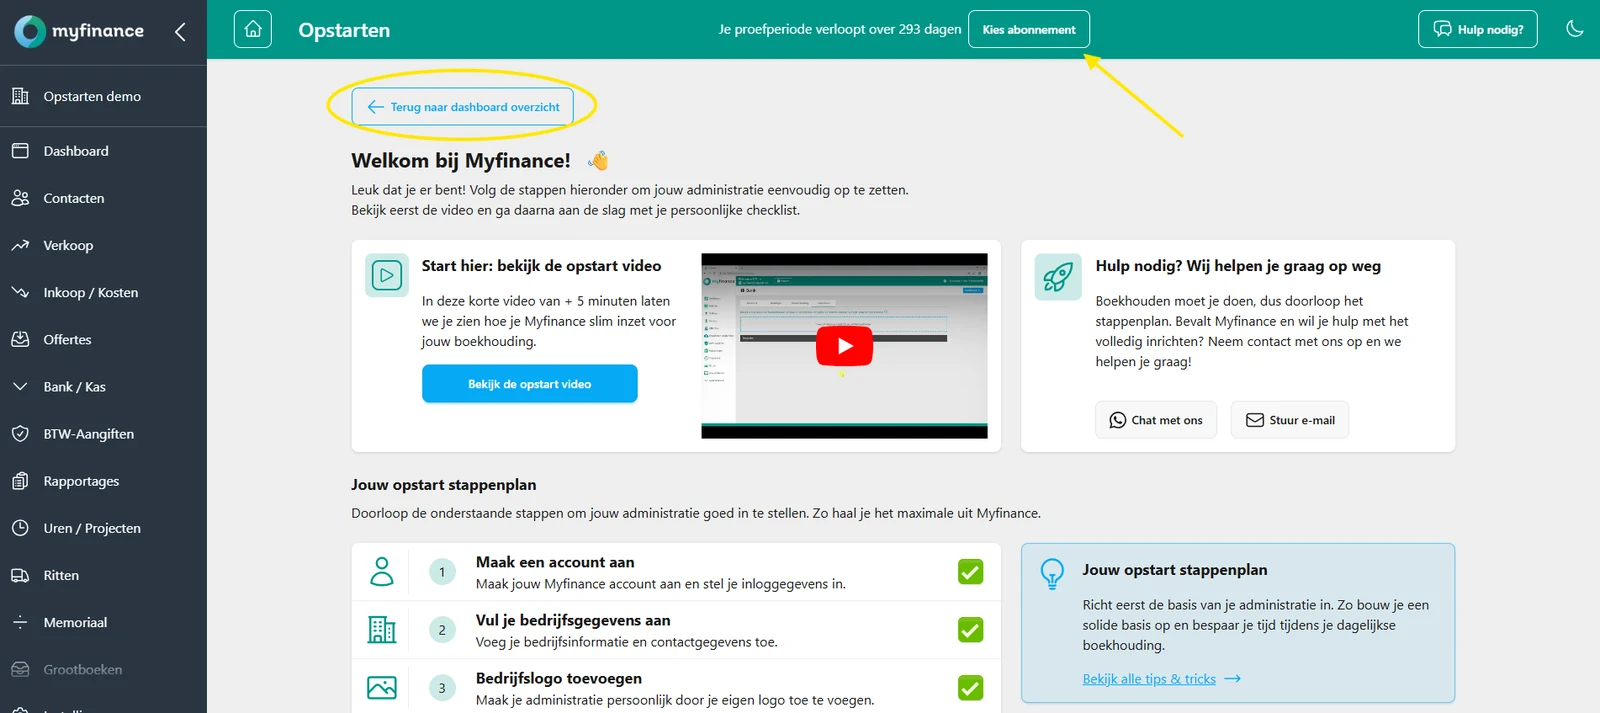Follow the Bekijk alle tips & tricks link

[1161, 679]
